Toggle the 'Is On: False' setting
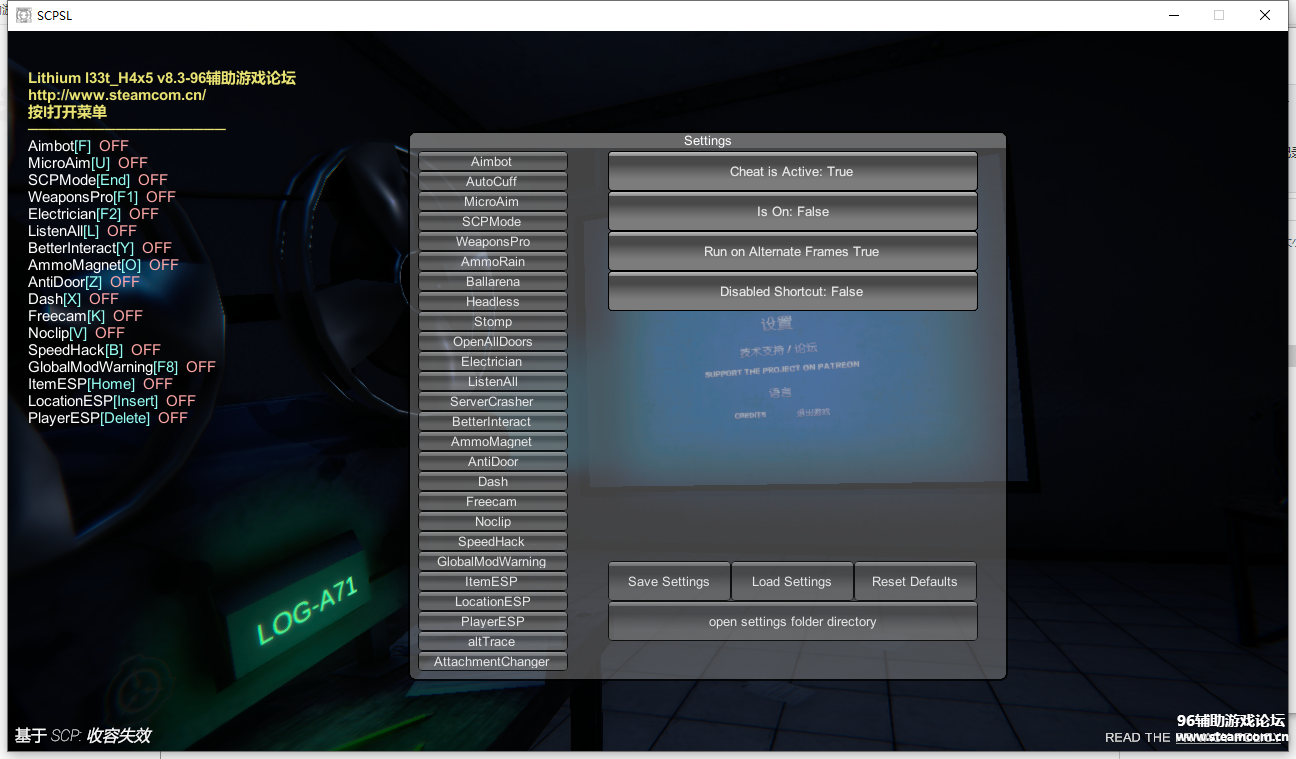 (x=792, y=212)
